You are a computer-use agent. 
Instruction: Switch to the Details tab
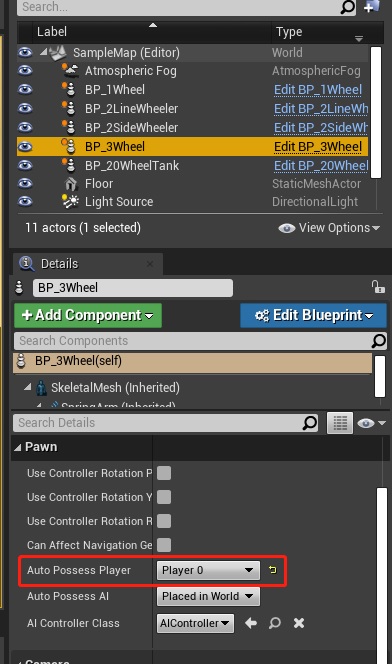(x=59, y=264)
